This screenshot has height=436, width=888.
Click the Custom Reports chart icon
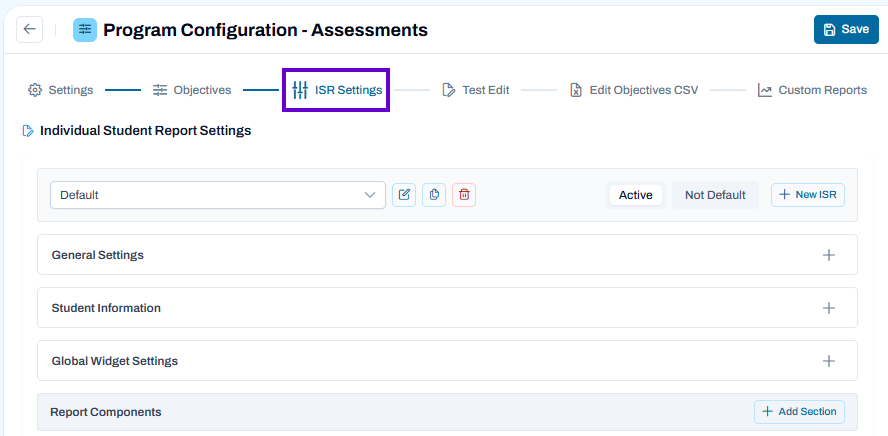(x=765, y=90)
